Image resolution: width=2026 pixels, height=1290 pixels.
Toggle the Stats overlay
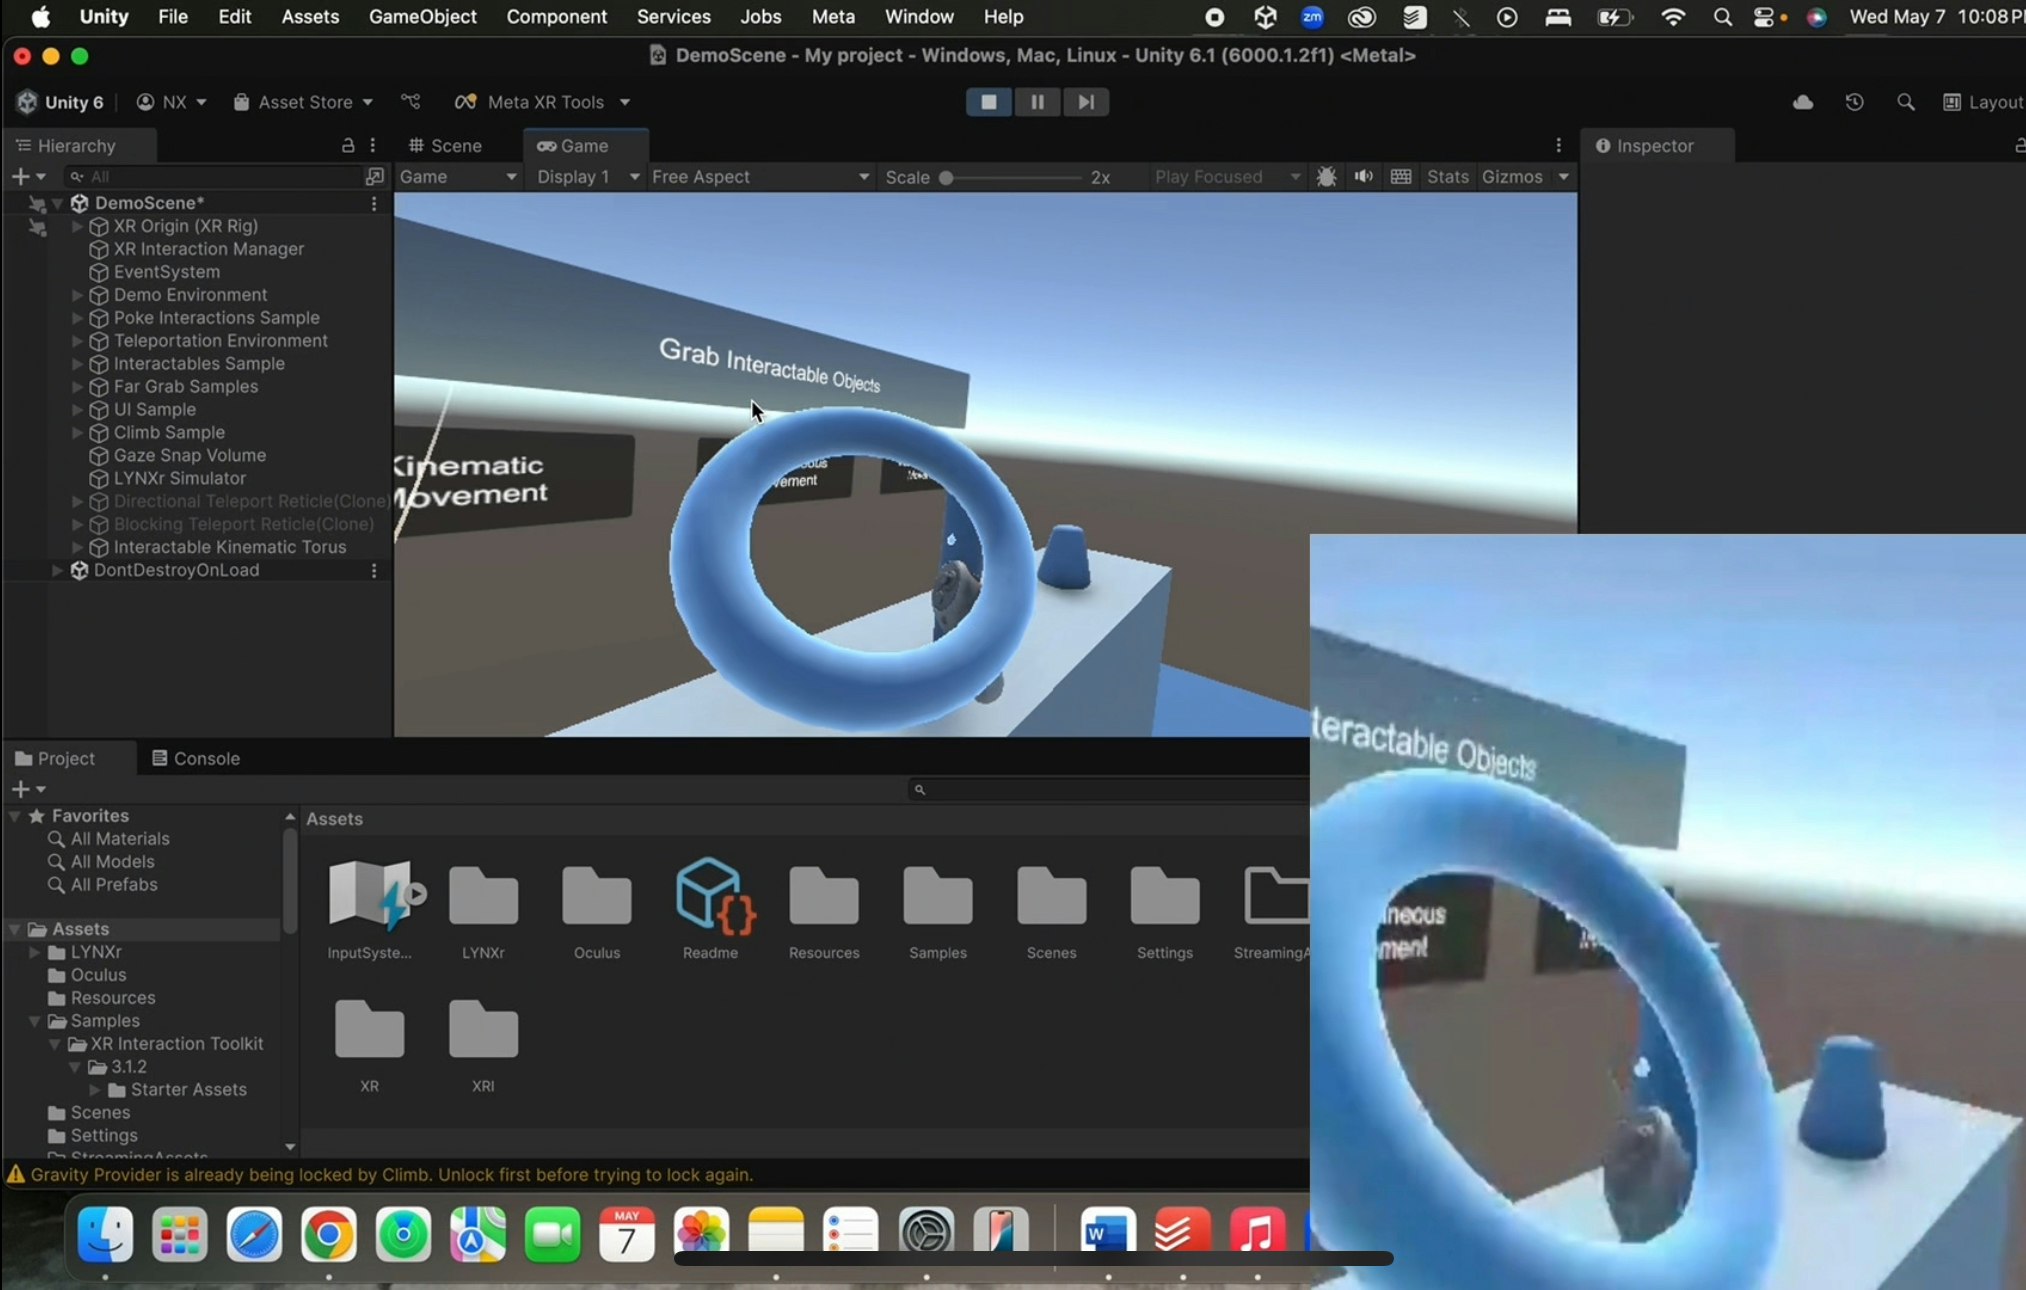coord(1447,176)
